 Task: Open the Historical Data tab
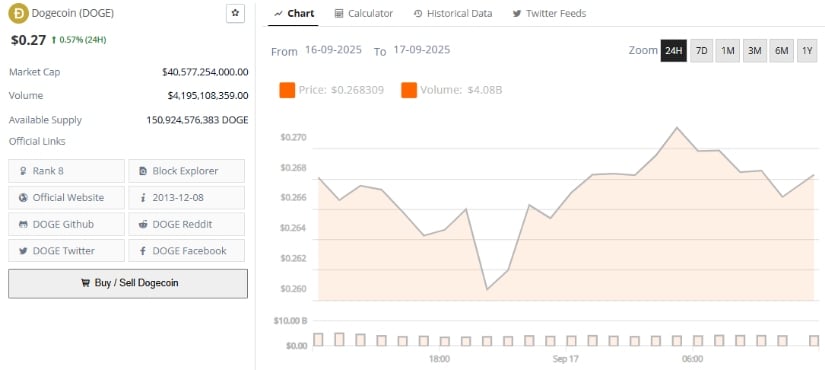(x=452, y=14)
